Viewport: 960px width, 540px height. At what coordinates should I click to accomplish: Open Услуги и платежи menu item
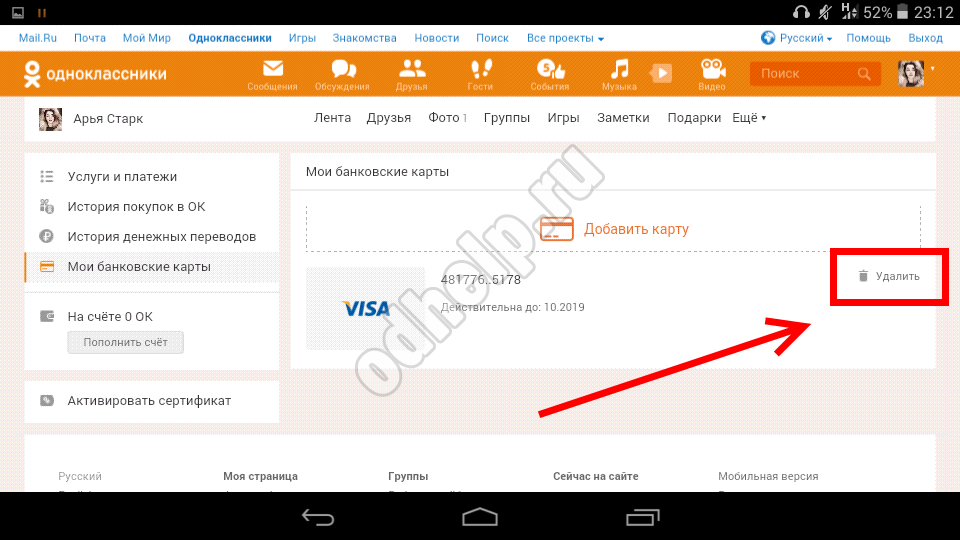coord(122,177)
